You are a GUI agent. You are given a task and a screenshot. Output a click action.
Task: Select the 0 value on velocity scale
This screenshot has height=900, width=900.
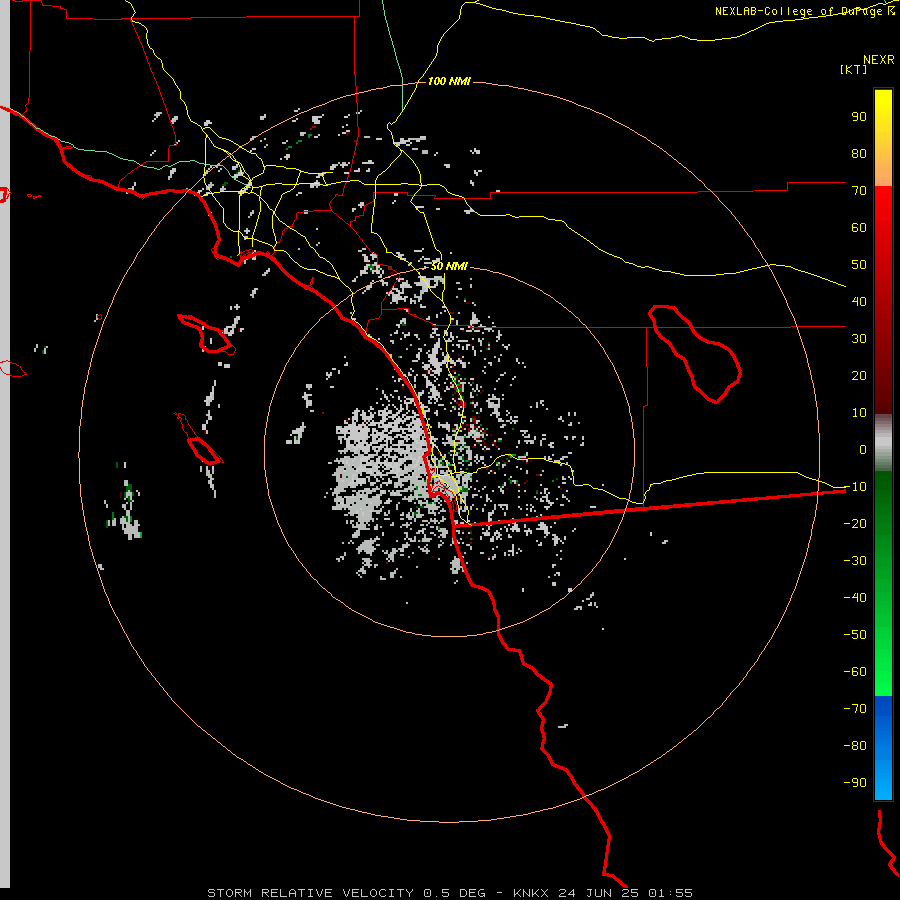coord(863,450)
